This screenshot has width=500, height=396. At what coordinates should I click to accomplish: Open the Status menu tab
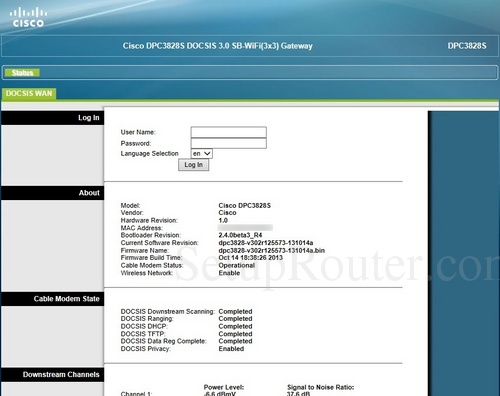point(22,73)
